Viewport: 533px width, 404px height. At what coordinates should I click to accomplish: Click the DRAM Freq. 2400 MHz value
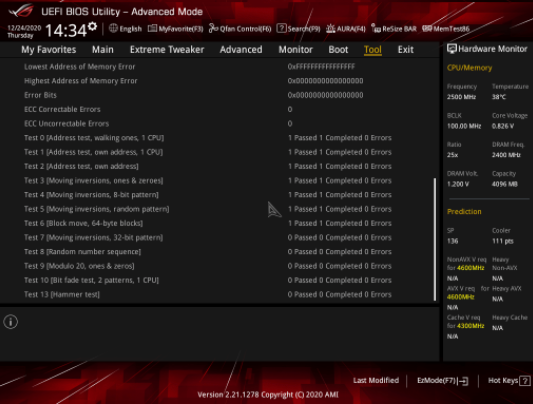point(506,155)
